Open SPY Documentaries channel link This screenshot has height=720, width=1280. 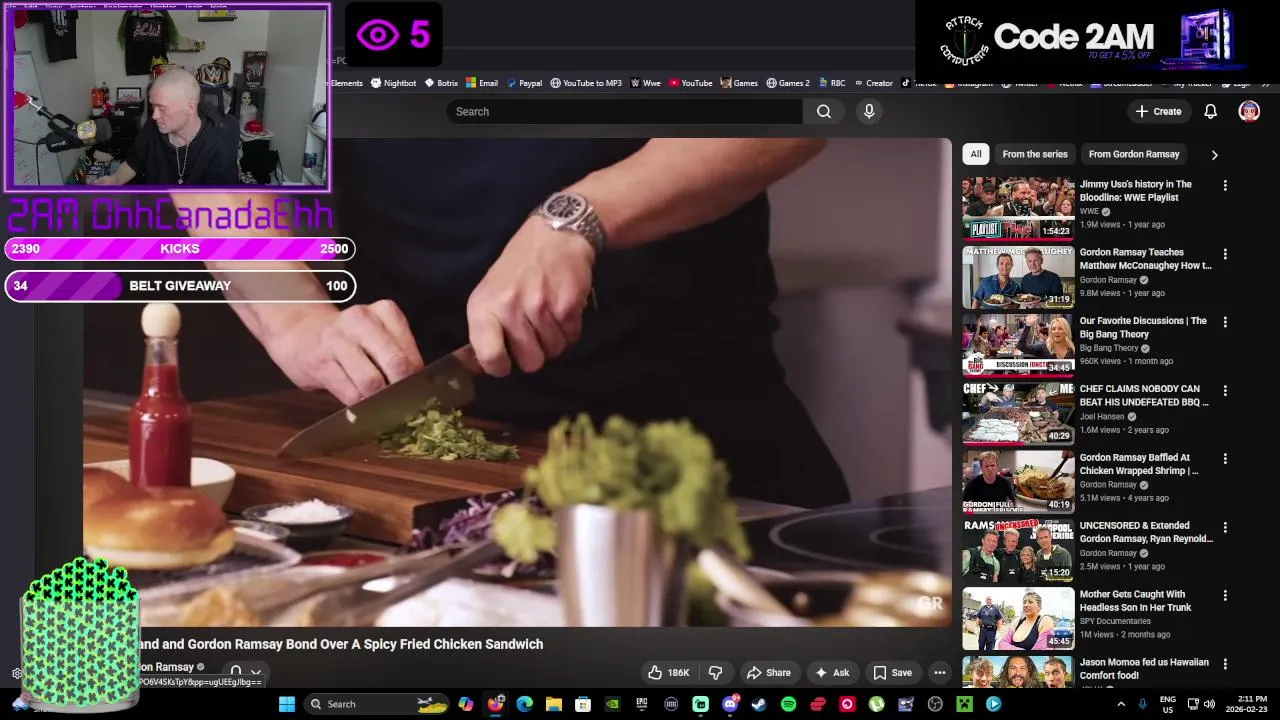click(1115, 621)
